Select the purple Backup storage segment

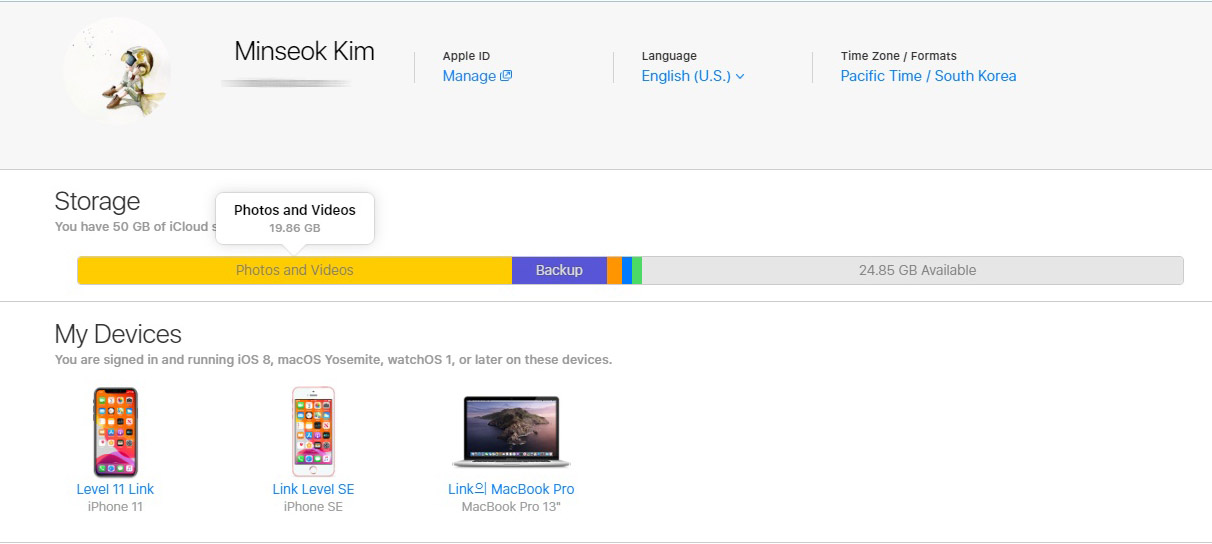[x=559, y=270]
